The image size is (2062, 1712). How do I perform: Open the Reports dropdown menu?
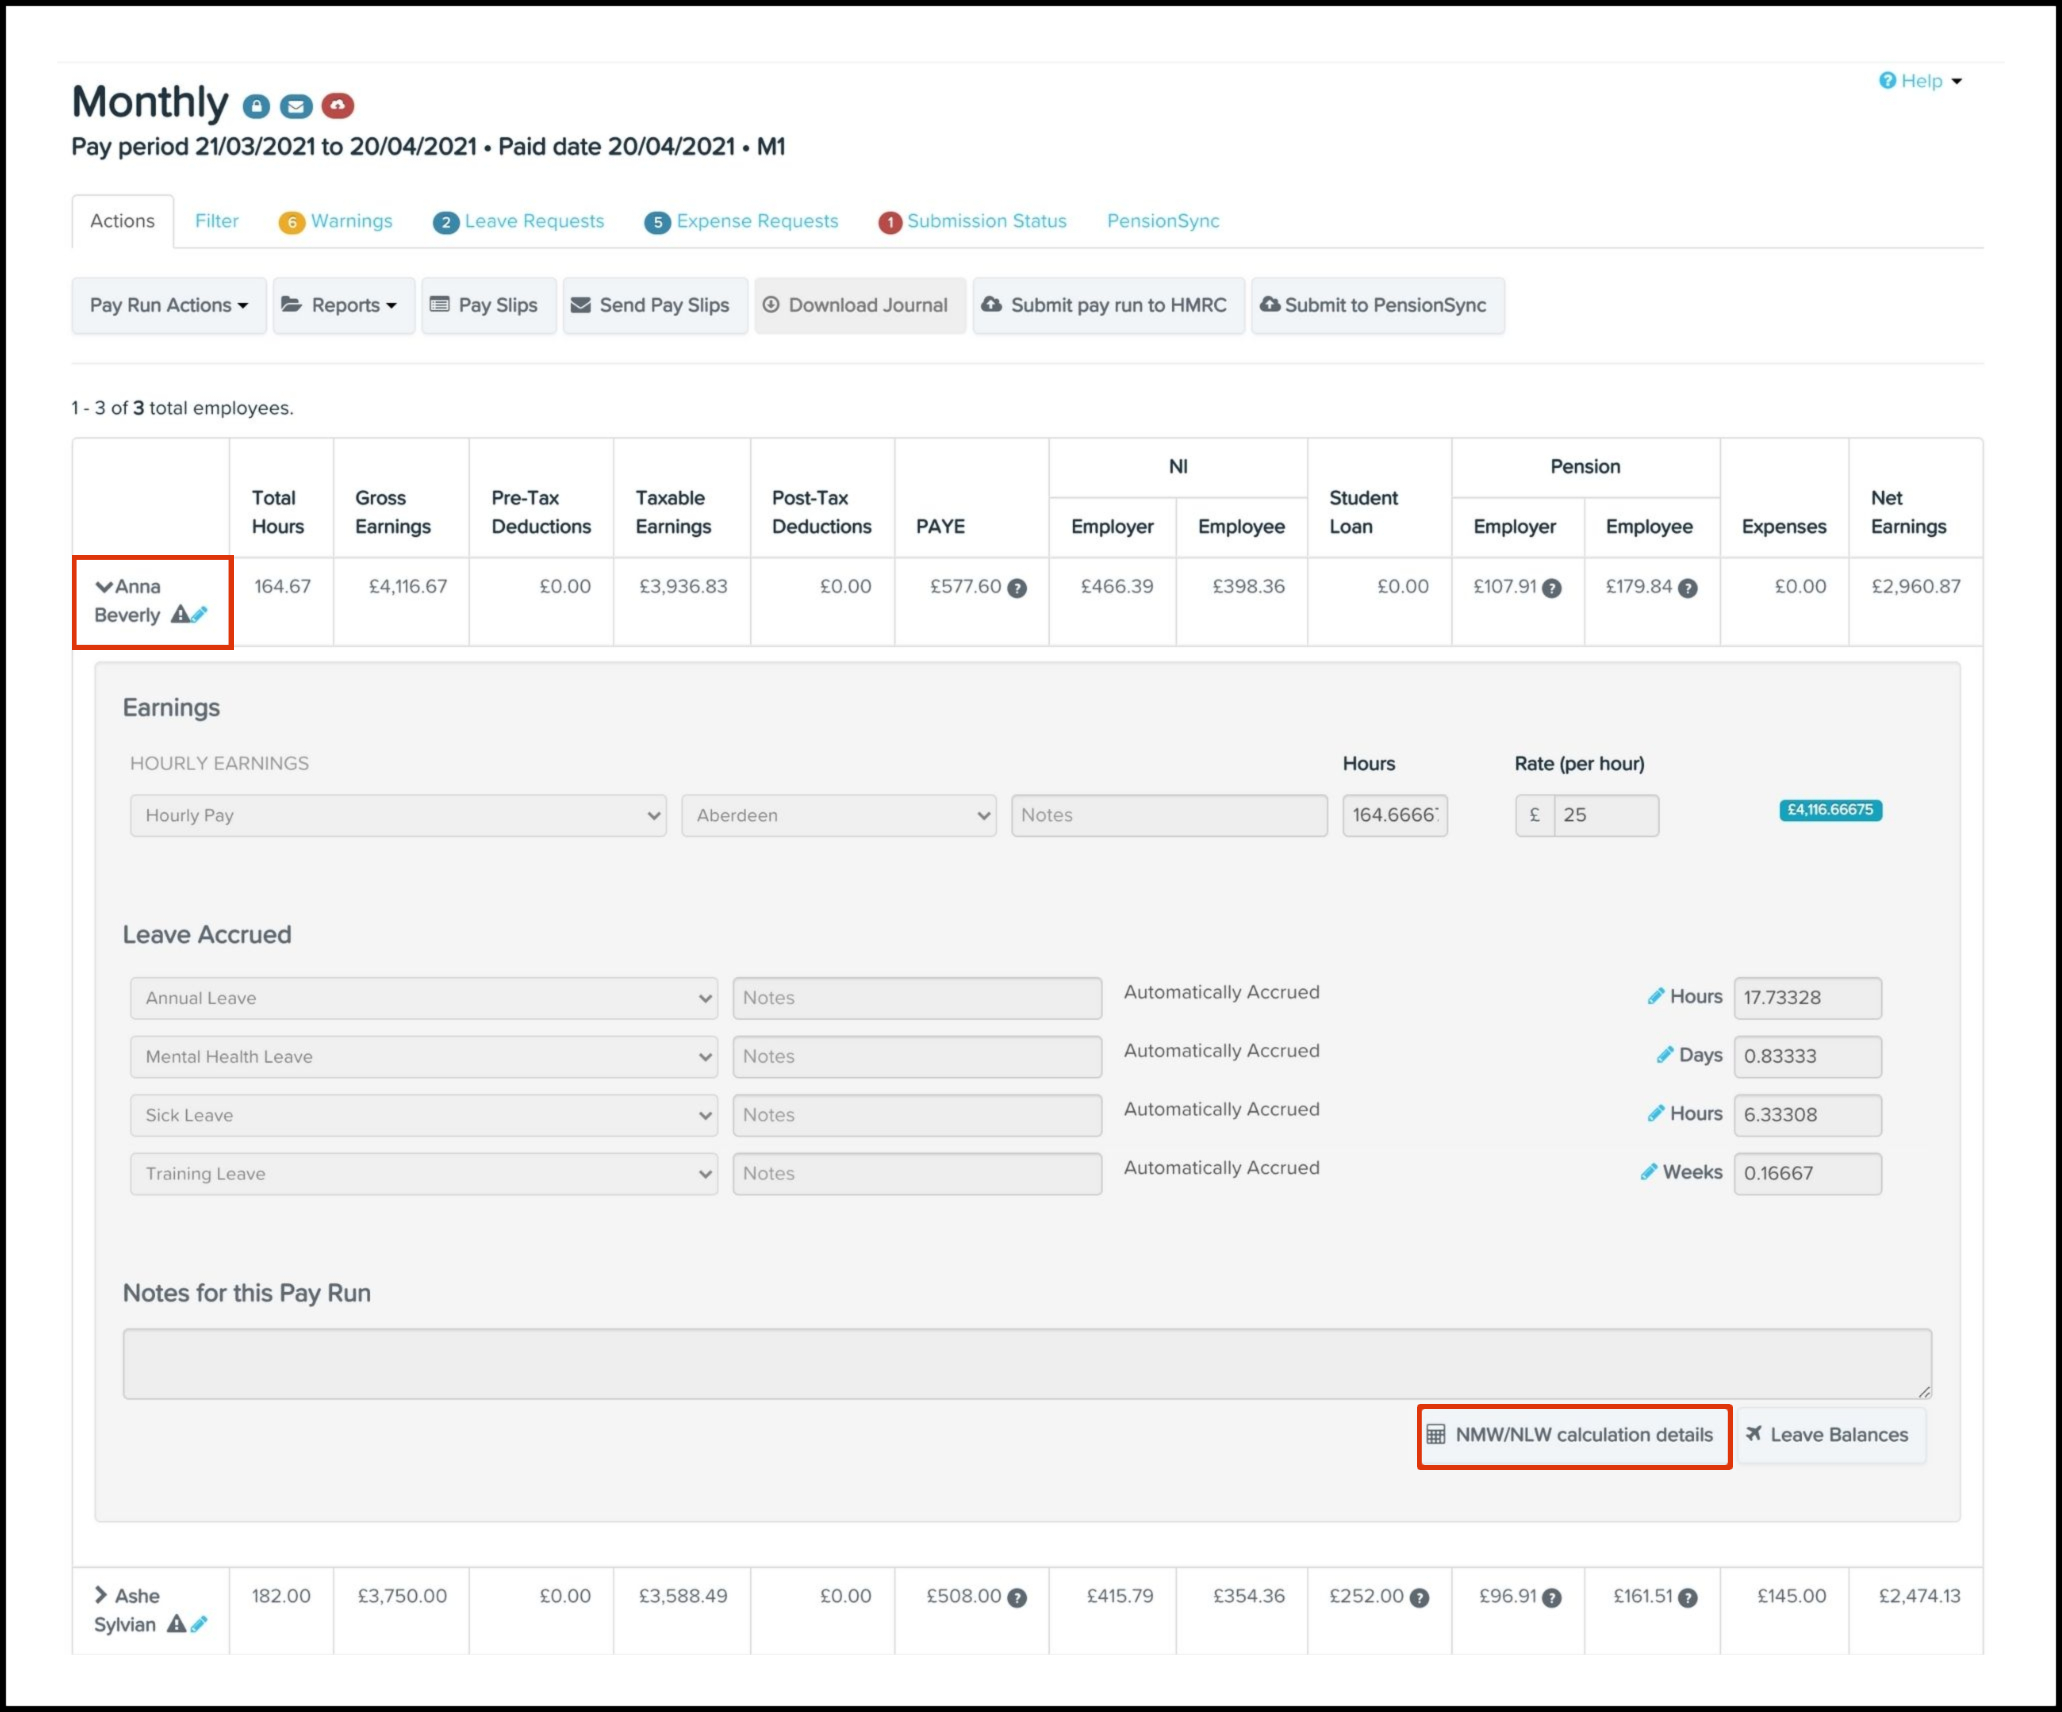click(x=343, y=305)
